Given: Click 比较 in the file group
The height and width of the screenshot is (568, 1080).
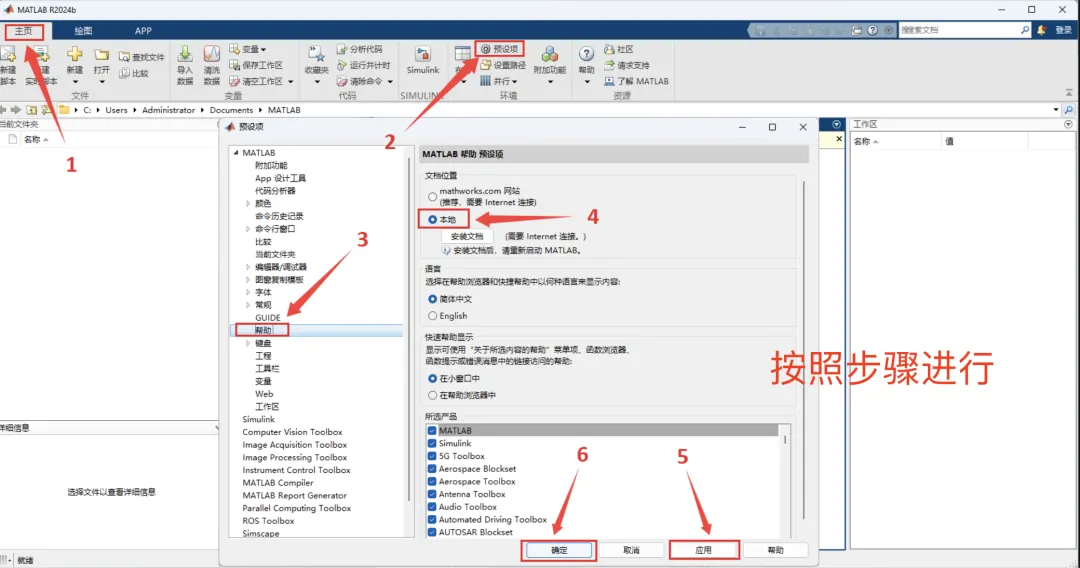Looking at the screenshot, I should tap(134, 73).
